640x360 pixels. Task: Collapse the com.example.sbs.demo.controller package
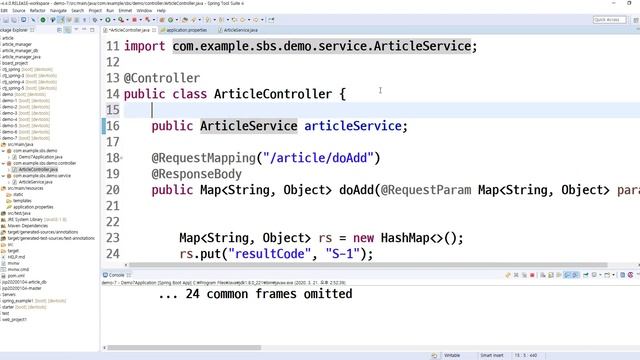tap(3, 163)
